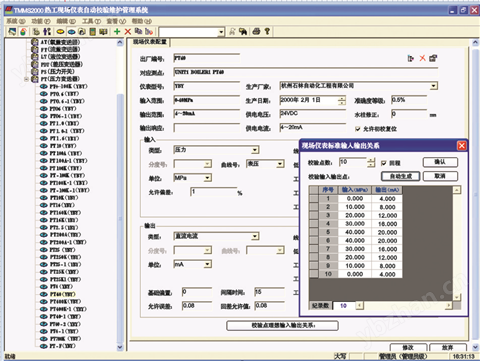Click the yellow book toolbar icon before green plus
The image size is (480, 361).
[103, 32]
